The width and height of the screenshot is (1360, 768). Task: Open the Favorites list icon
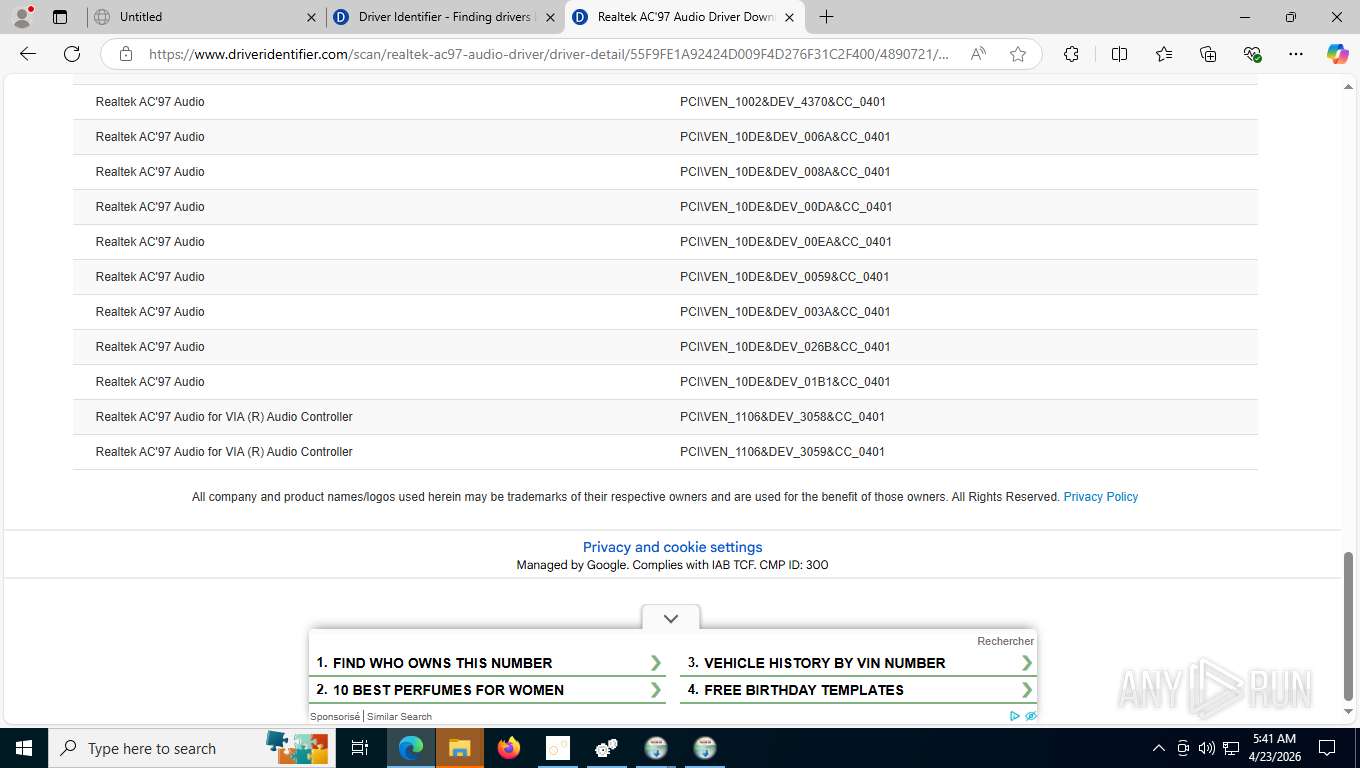pos(1164,54)
